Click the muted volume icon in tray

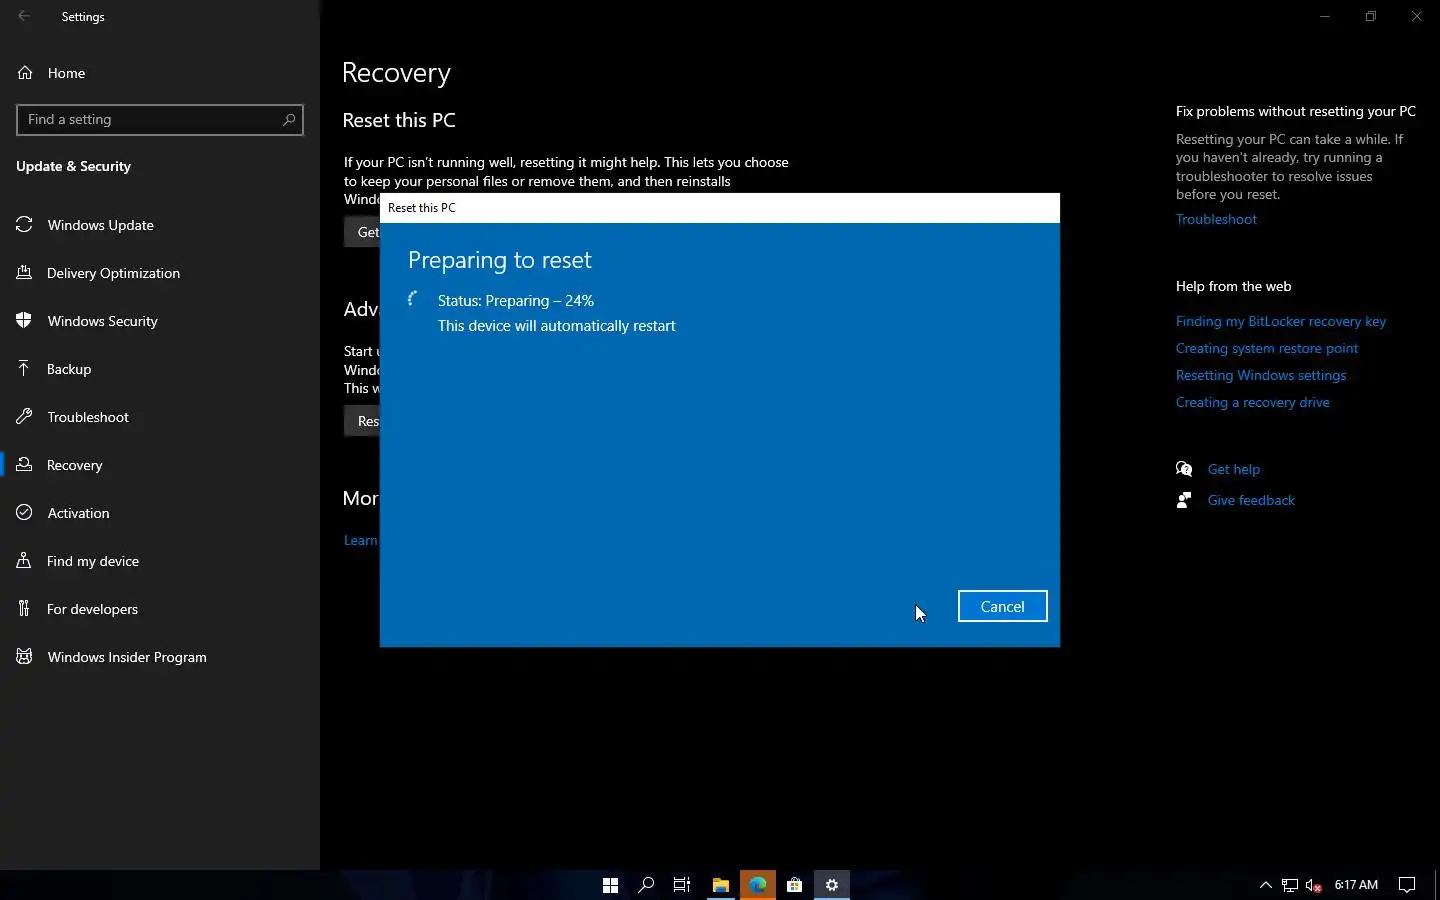coord(1314,885)
